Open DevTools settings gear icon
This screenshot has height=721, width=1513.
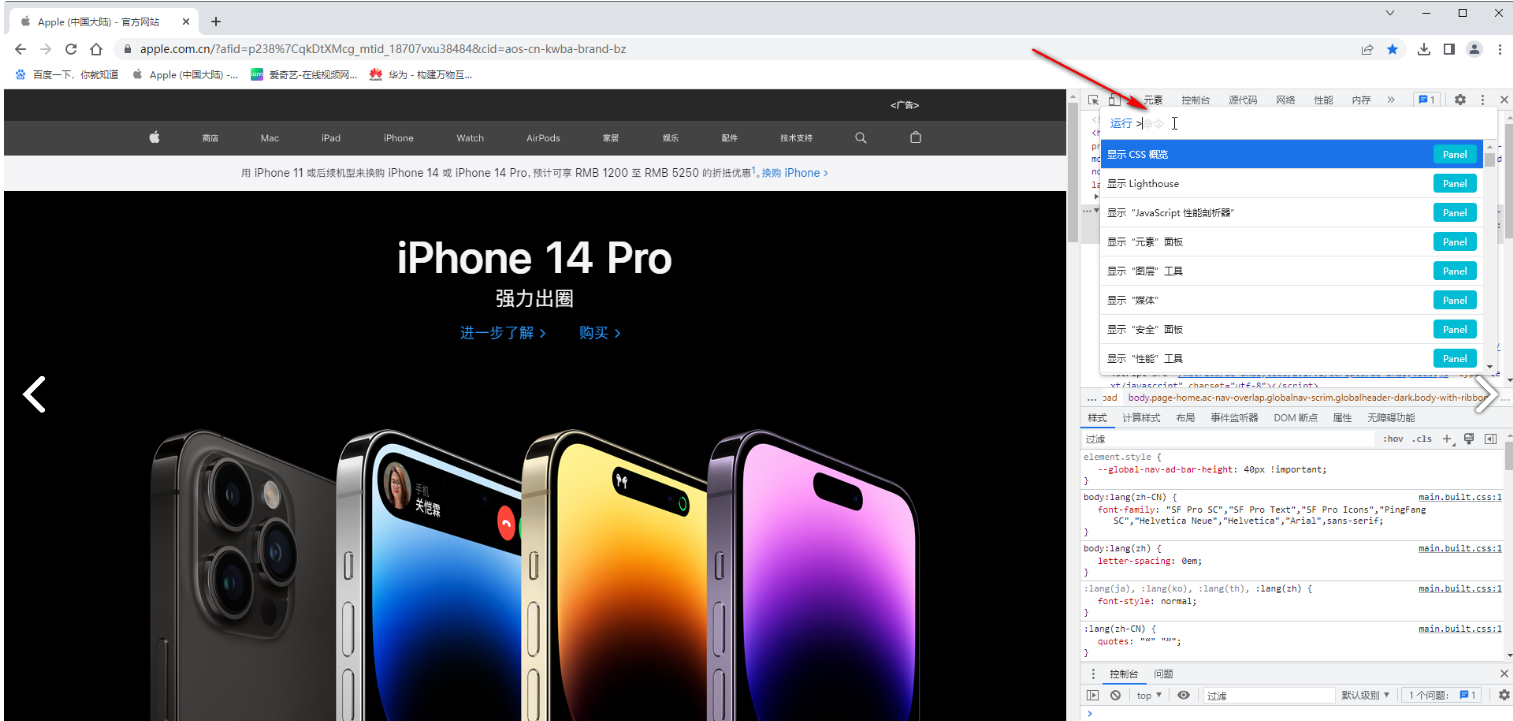[x=1460, y=100]
